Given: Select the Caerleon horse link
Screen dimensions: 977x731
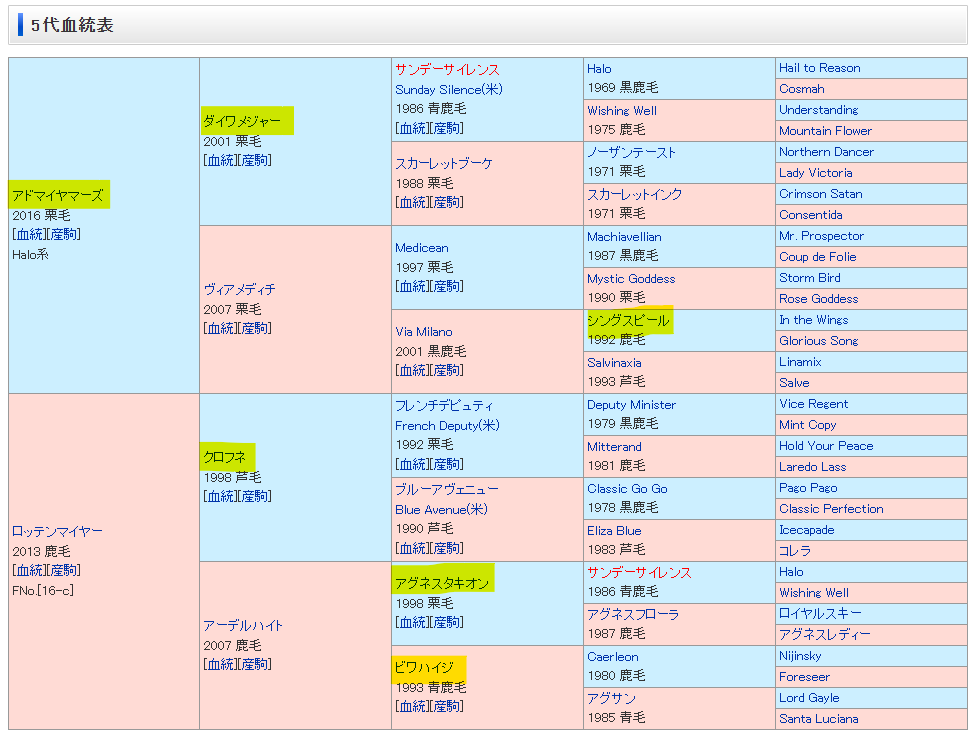Looking at the screenshot, I should (x=612, y=656).
